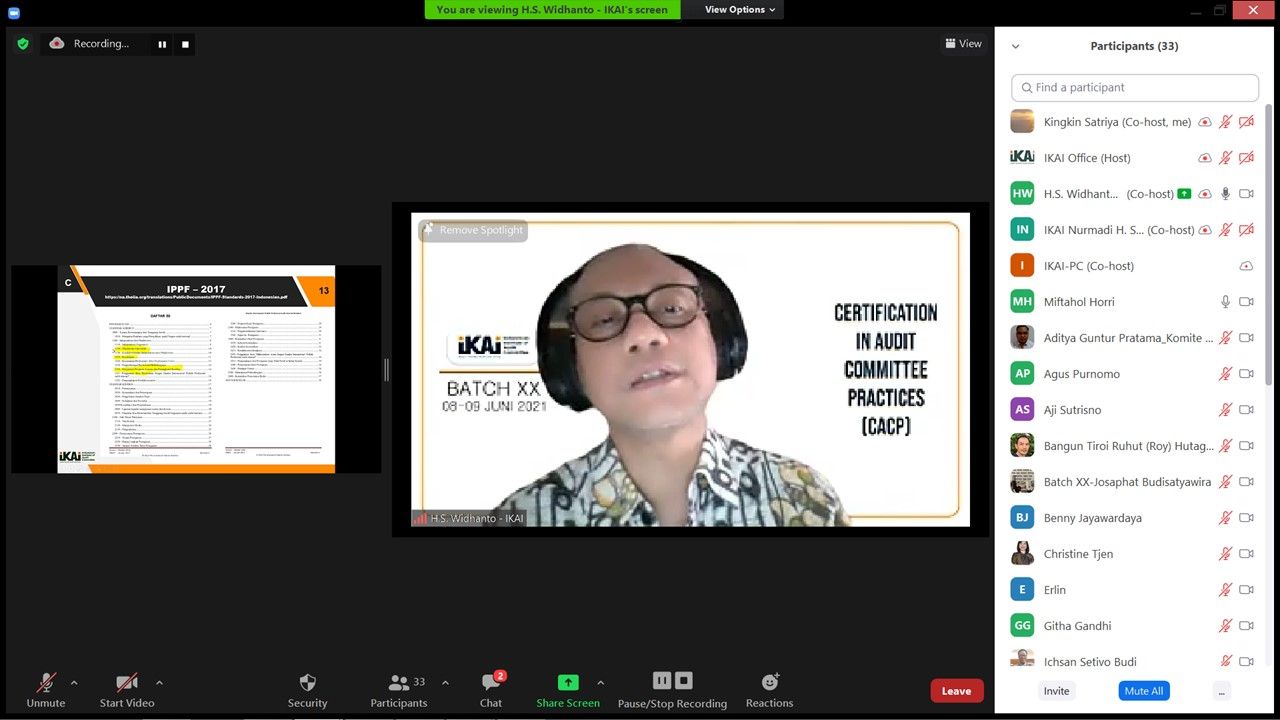Click H.S. Widhanto's camera icon
The image size is (1280, 720).
[x=1246, y=194]
